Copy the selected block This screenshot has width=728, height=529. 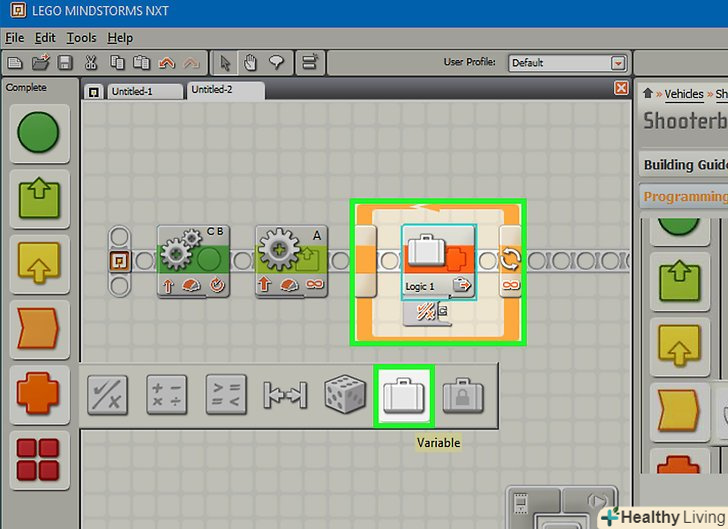[117, 62]
